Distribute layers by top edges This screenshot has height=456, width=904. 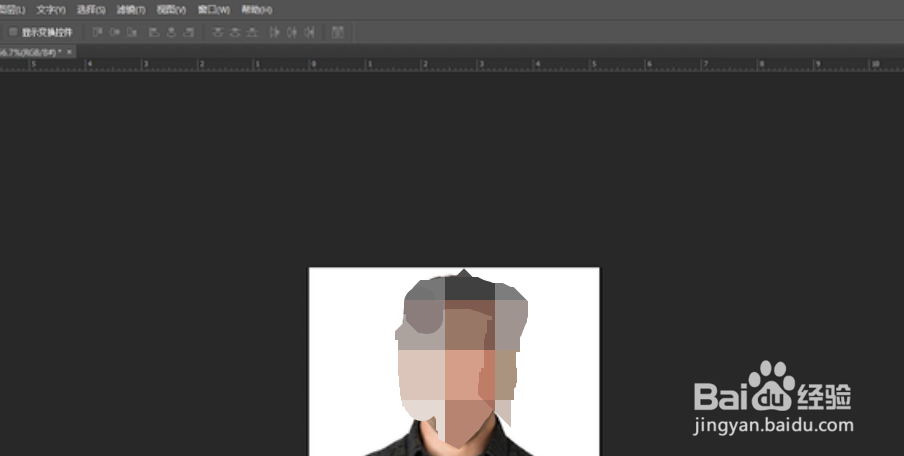click(x=217, y=32)
